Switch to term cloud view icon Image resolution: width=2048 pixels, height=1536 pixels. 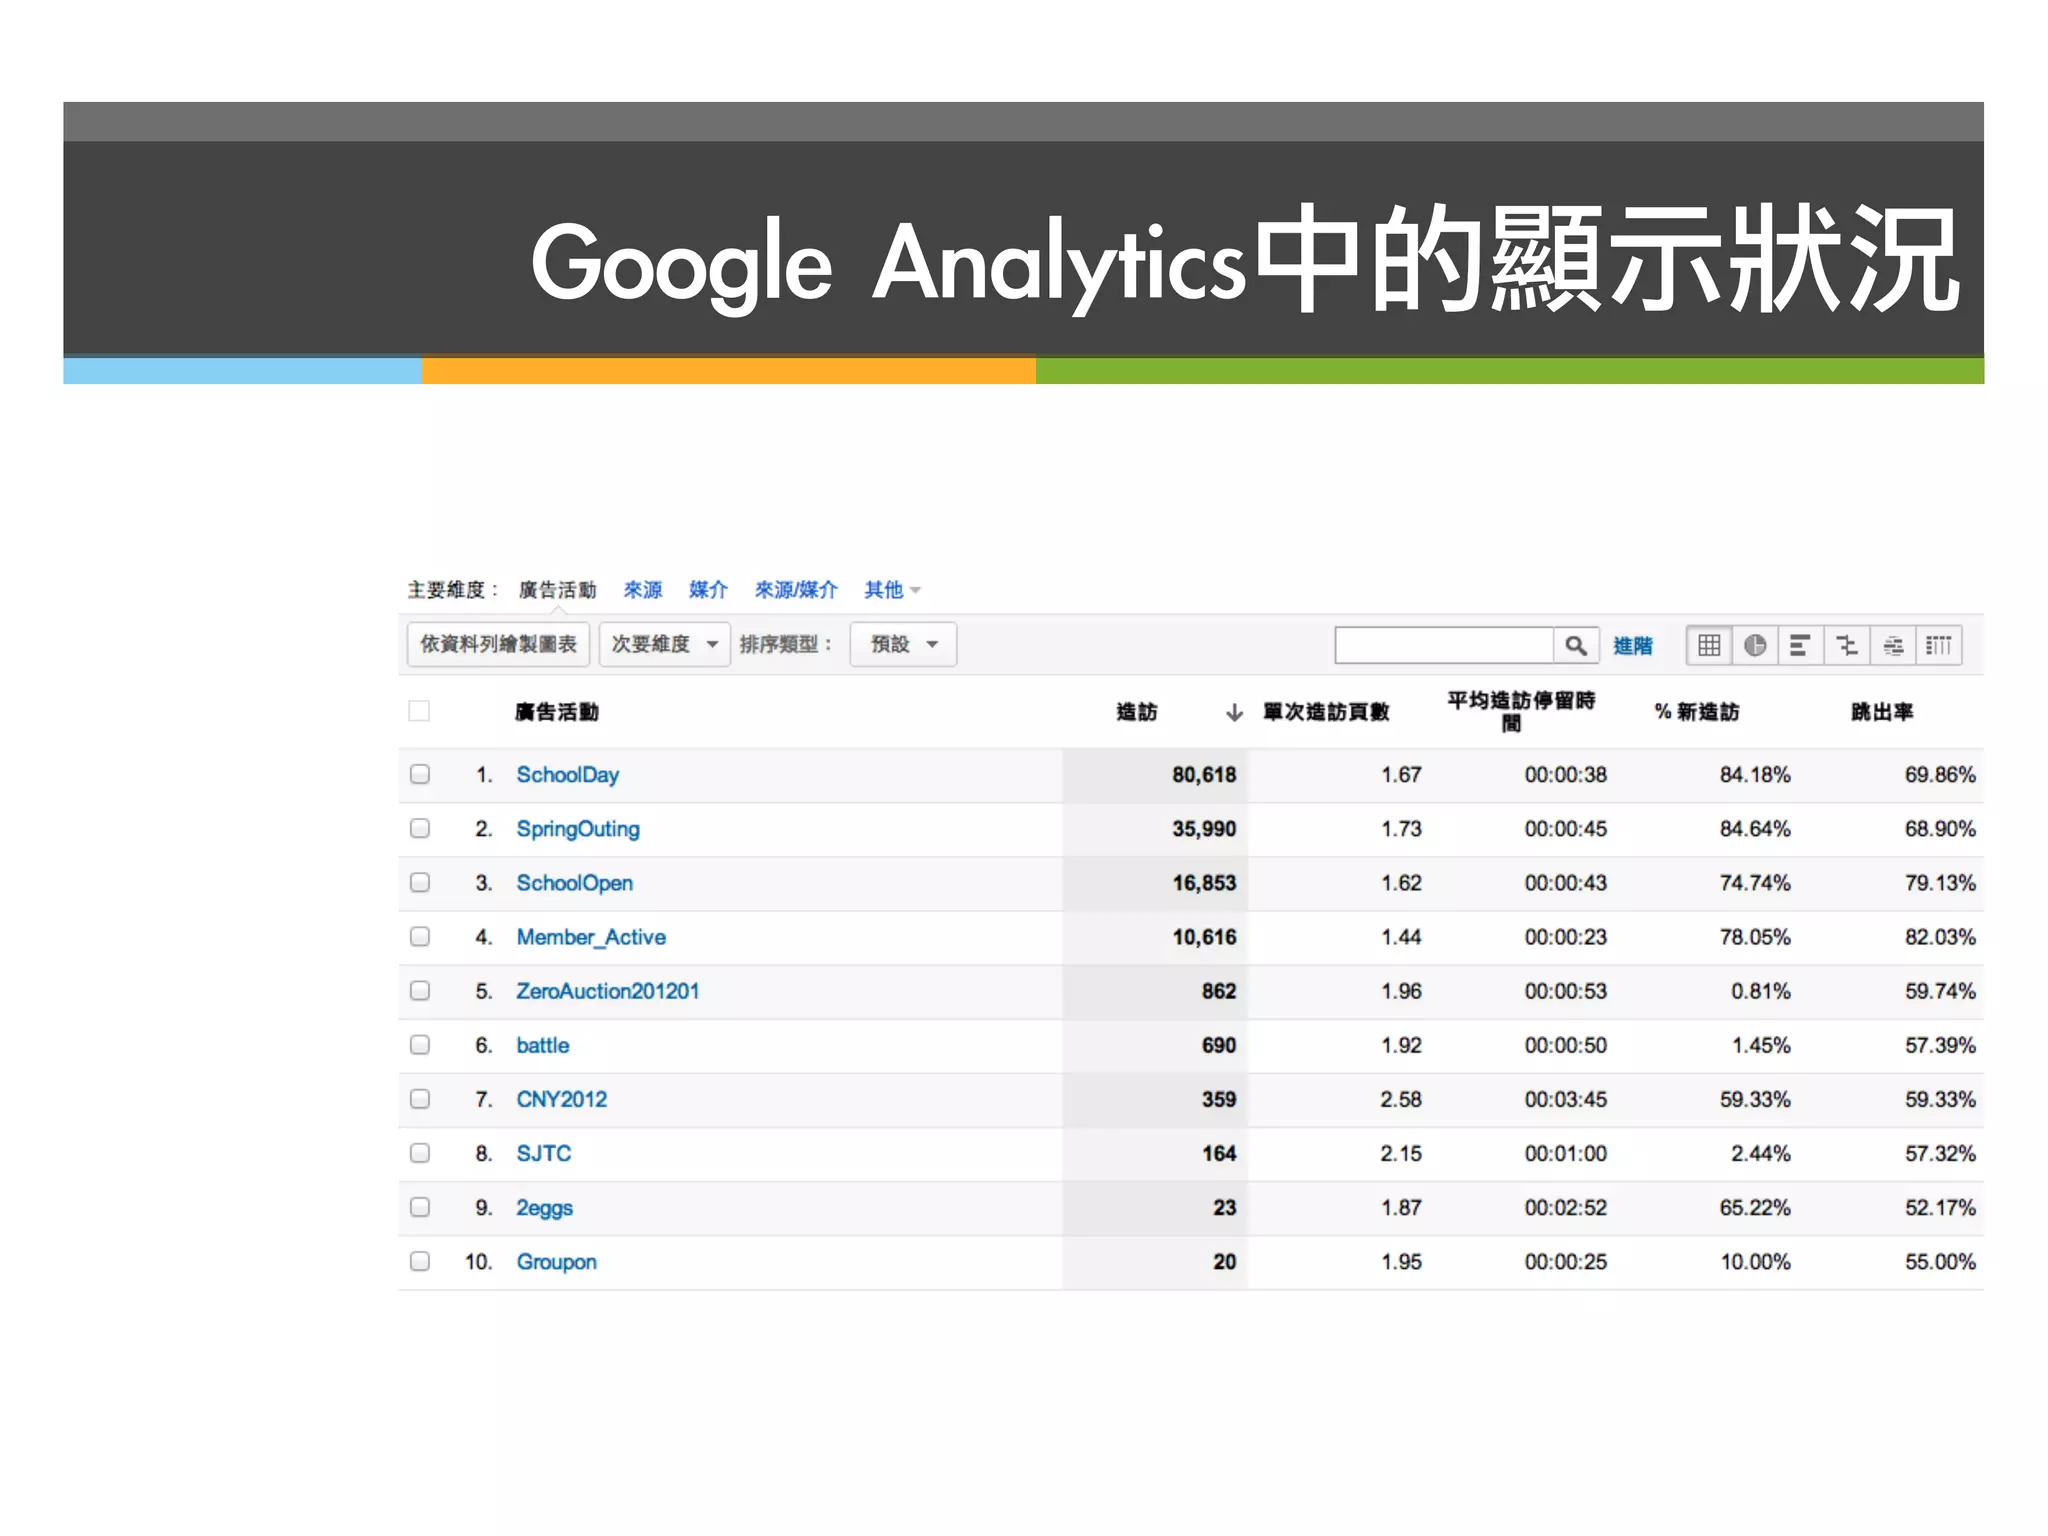1893,645
